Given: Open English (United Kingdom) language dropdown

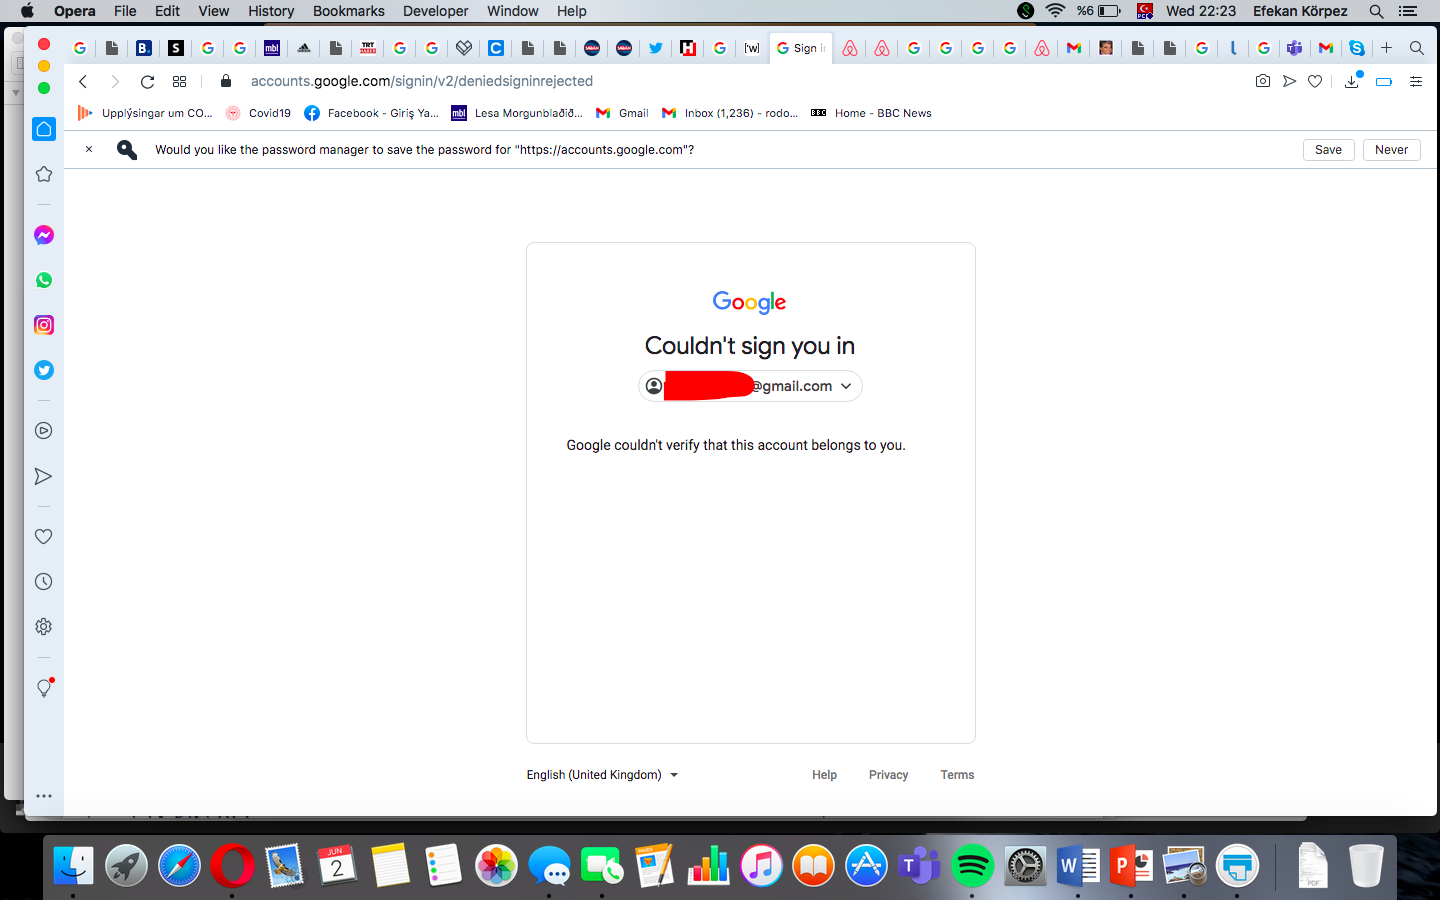Looking at the screenshot, I should (x=603, y=775).
